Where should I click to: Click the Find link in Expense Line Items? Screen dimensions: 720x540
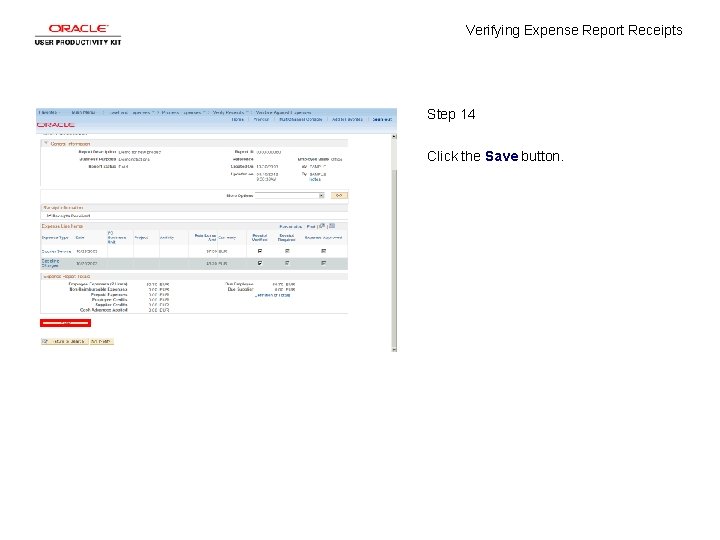[x=311, y=226]
